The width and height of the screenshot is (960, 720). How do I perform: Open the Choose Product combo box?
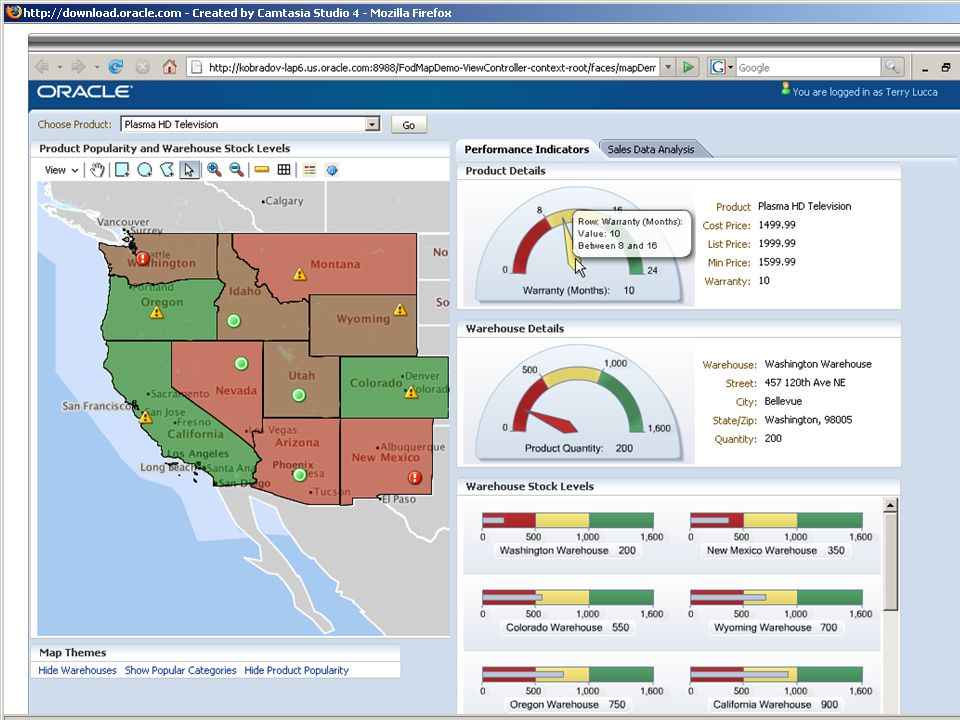(x=250, y=124)
